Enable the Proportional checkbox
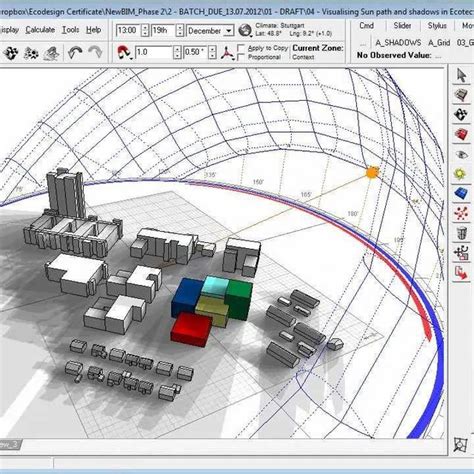The image size is (474, 474). [x=241, y=57]
